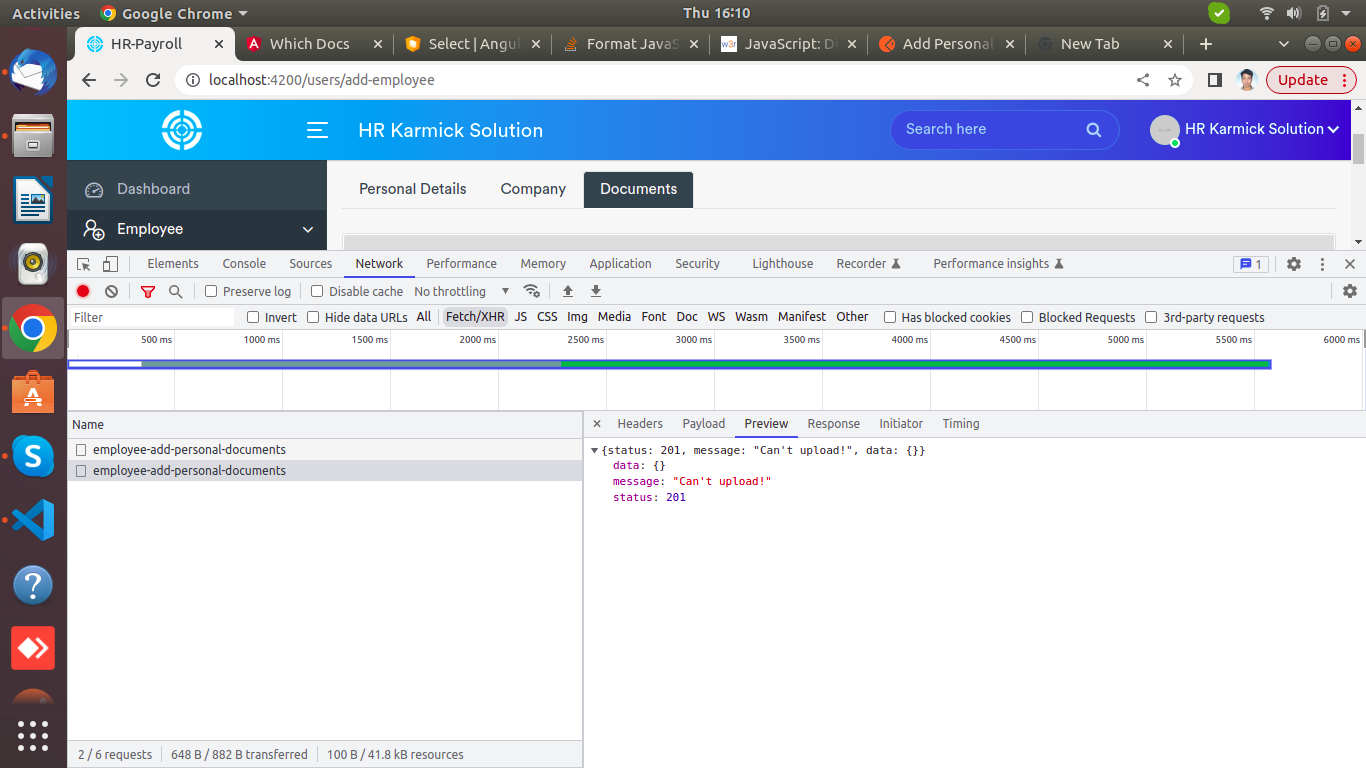Clear the network log
The width and height of the screenshot is (1366, 768).
(111, 291)
